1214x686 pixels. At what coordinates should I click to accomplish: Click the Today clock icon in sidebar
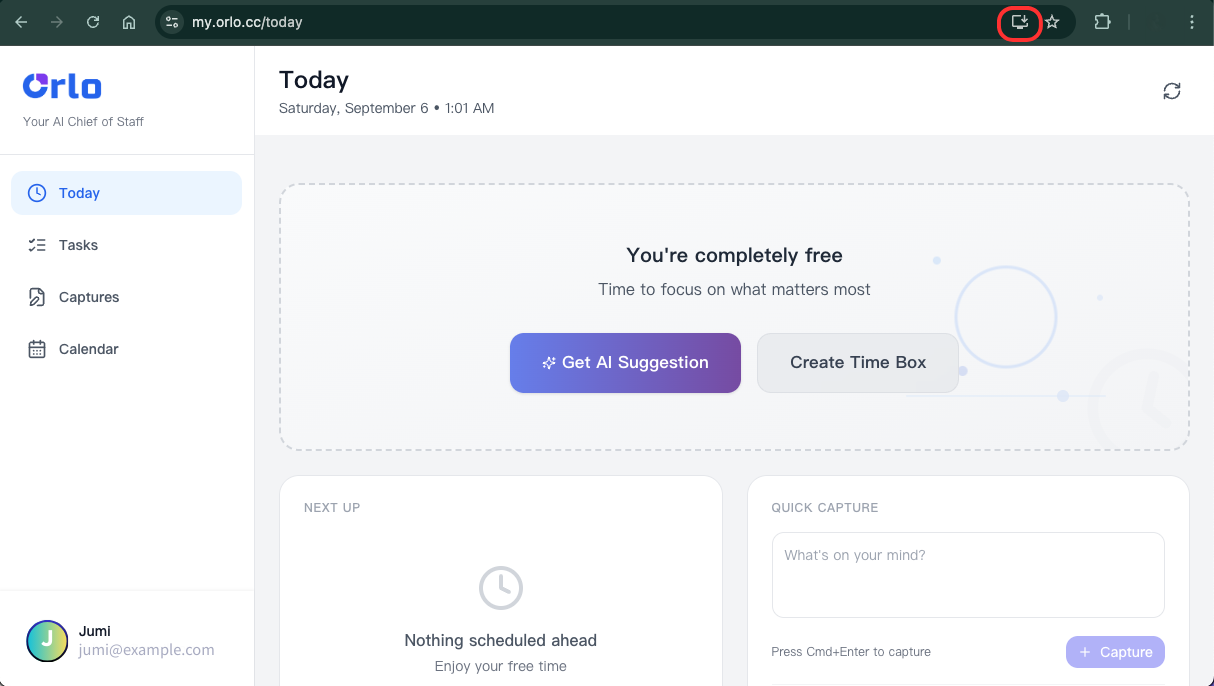pyautogui.click(x=37, y=193)
